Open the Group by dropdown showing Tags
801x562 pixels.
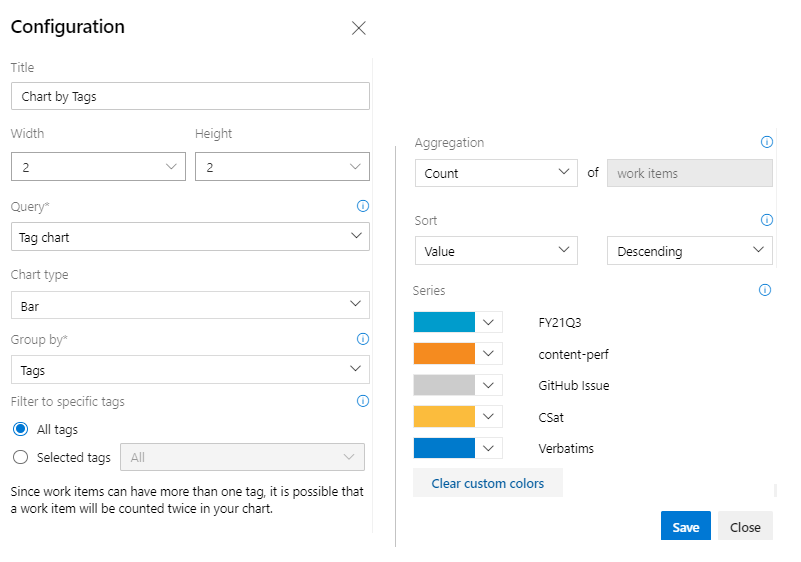190,369
